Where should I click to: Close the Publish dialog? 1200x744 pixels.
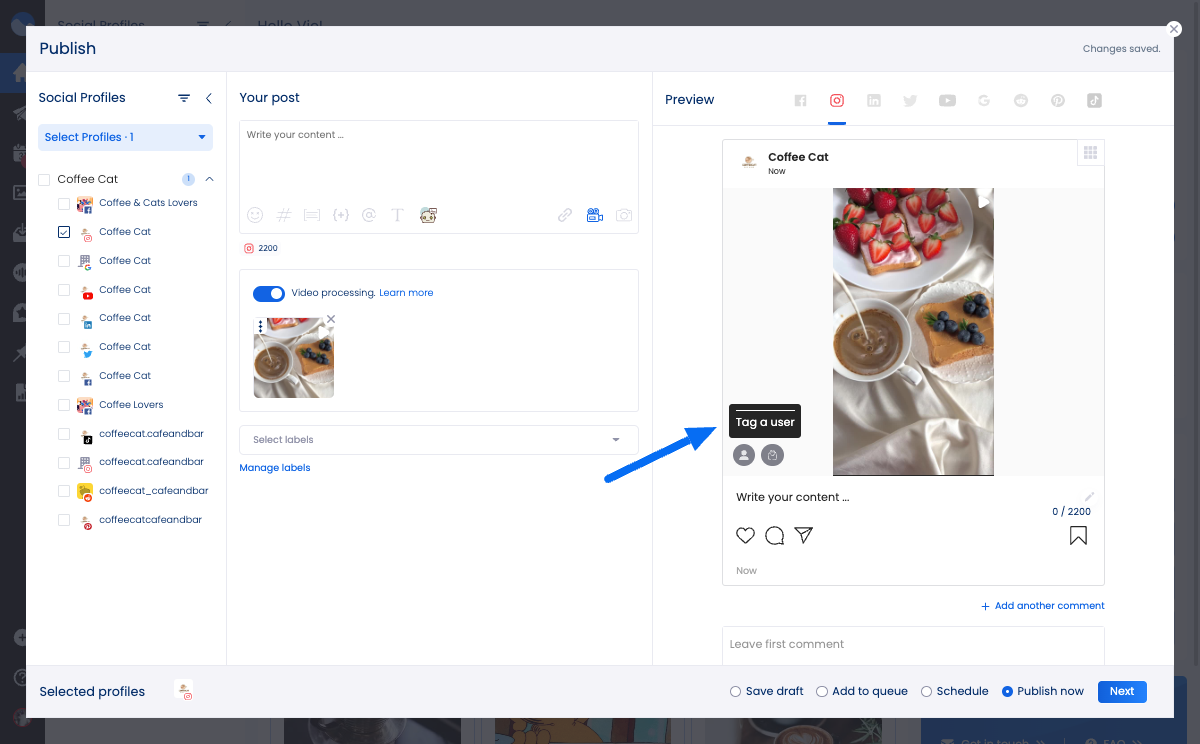pyautogui.click(x=1174, y=30)
